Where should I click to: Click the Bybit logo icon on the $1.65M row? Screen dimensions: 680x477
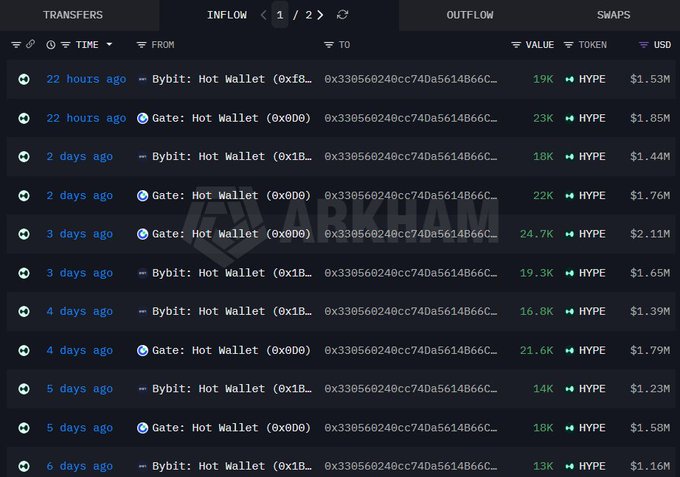click(142, 273)
